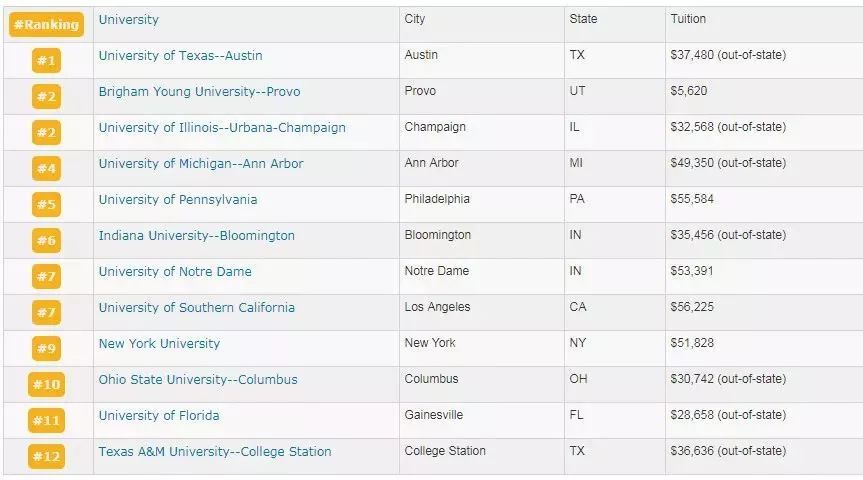The image size is (863, 480).
Task: Click the #10 ranking badge
Action: click(46, 384)
